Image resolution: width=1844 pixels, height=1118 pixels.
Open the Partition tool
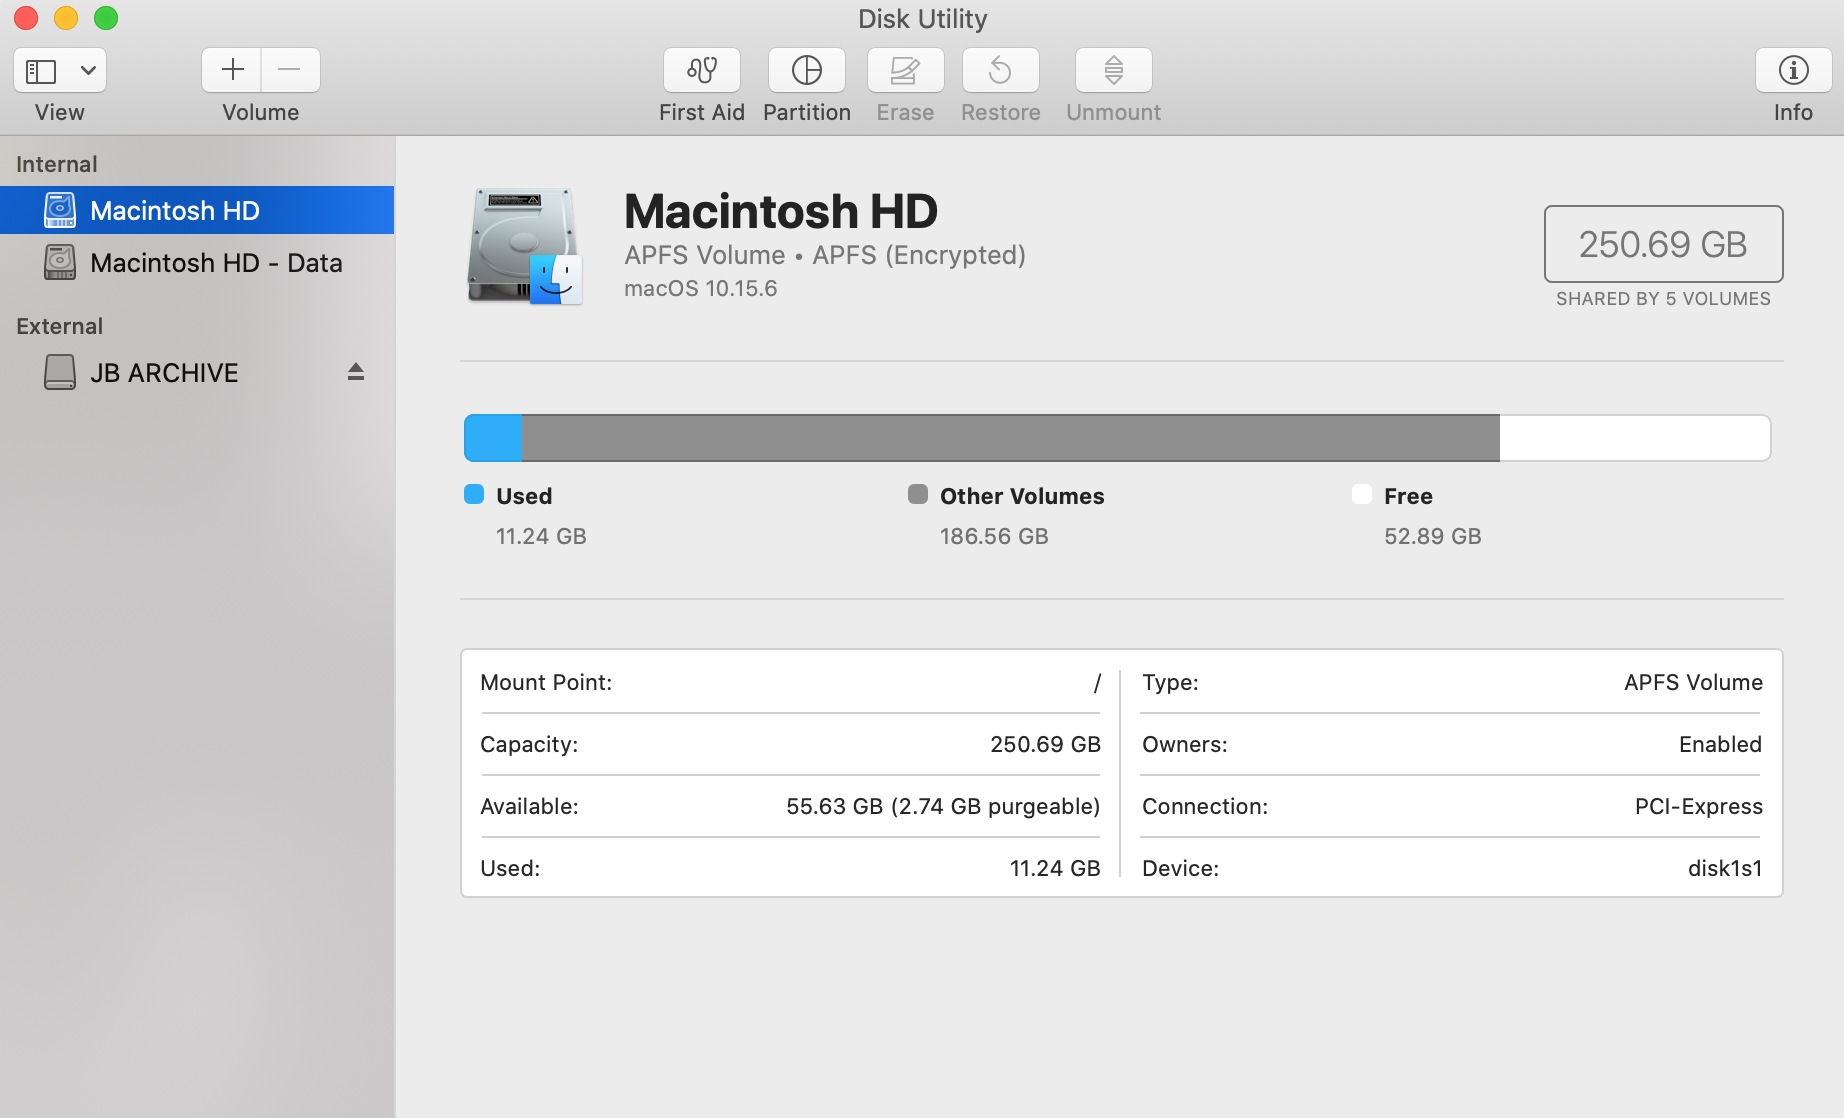[x=806, y=70]
